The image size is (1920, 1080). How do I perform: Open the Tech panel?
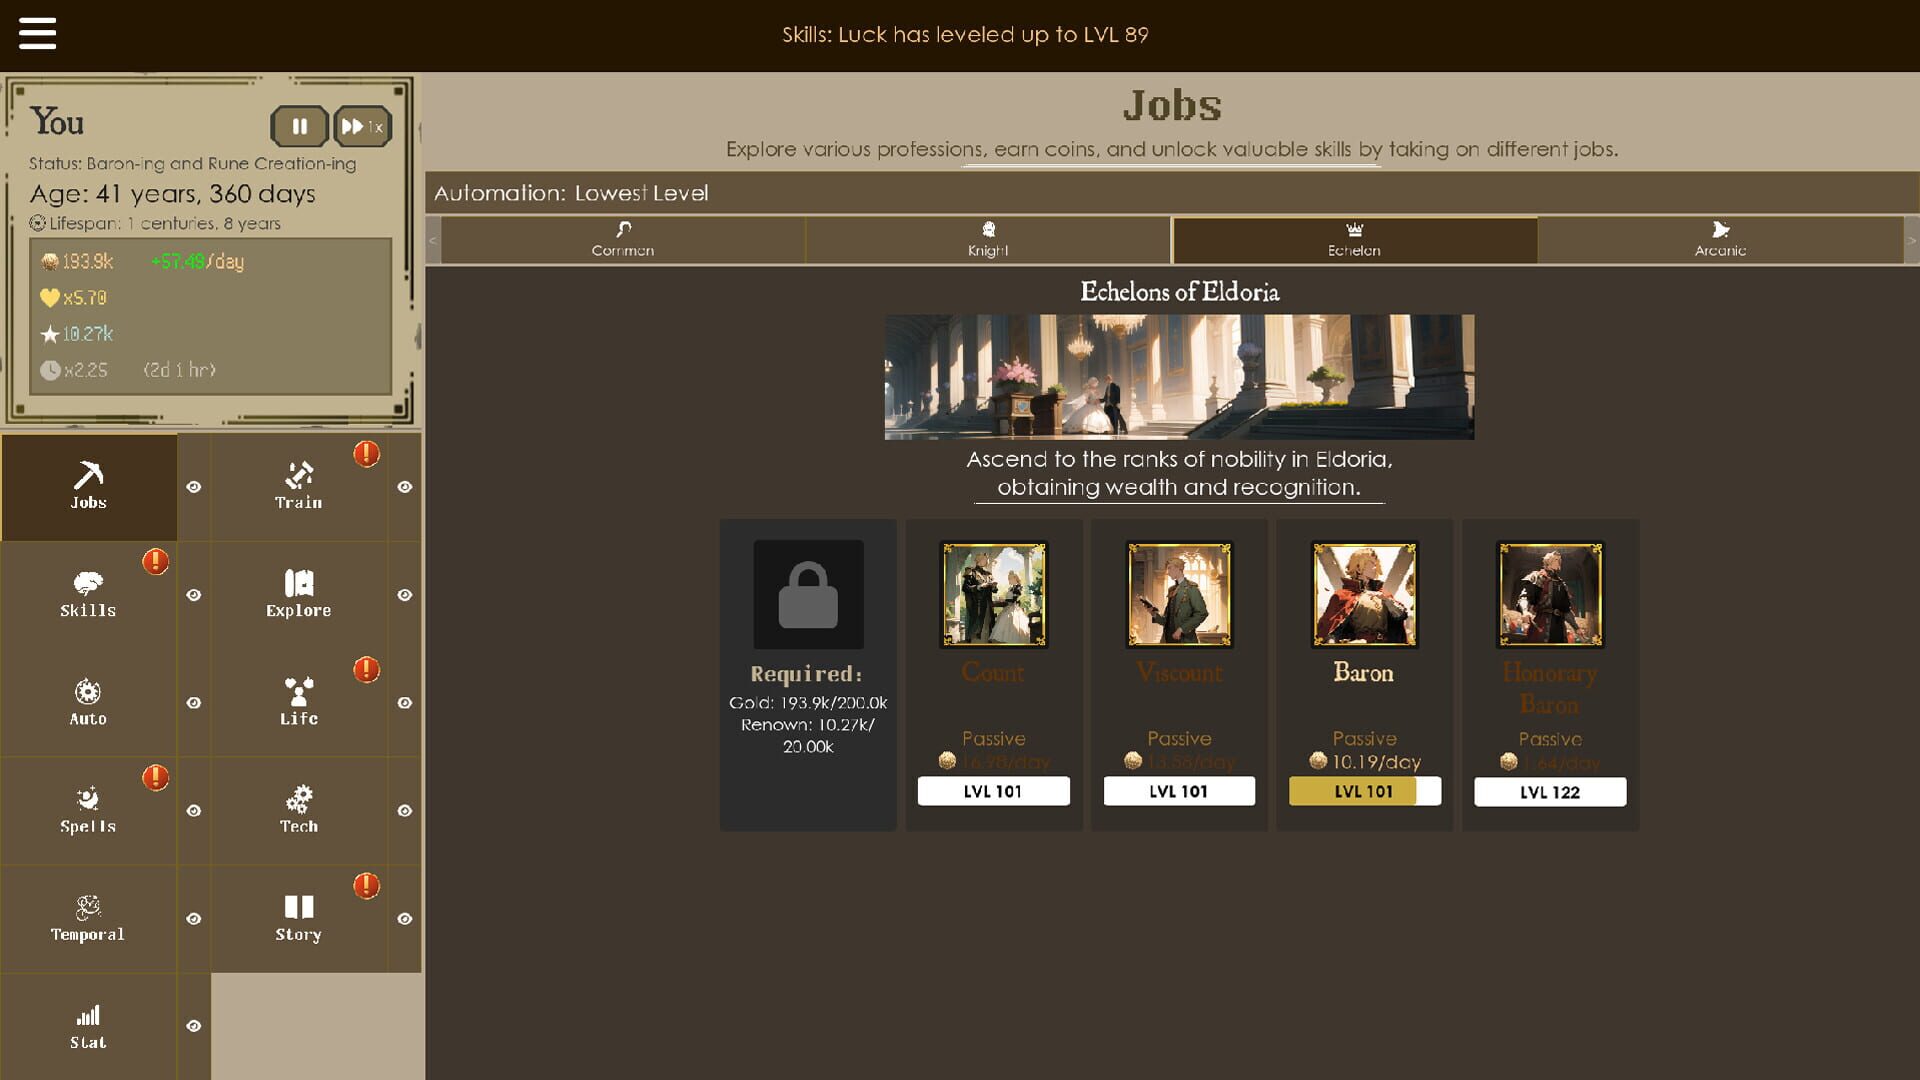[x=298, y=810]
